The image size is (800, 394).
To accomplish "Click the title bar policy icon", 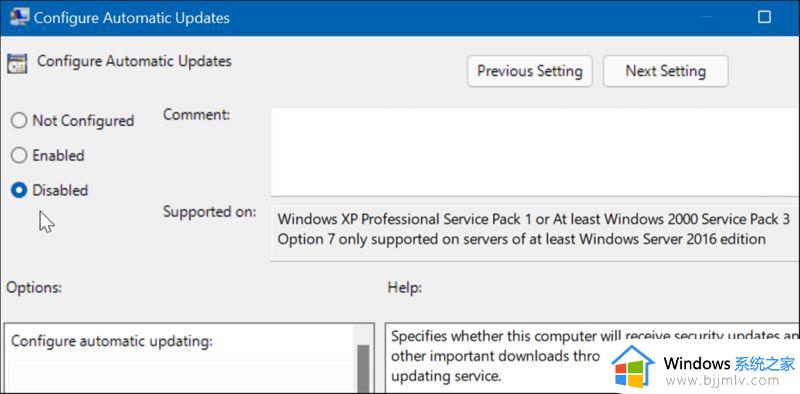I will point(19,18).
